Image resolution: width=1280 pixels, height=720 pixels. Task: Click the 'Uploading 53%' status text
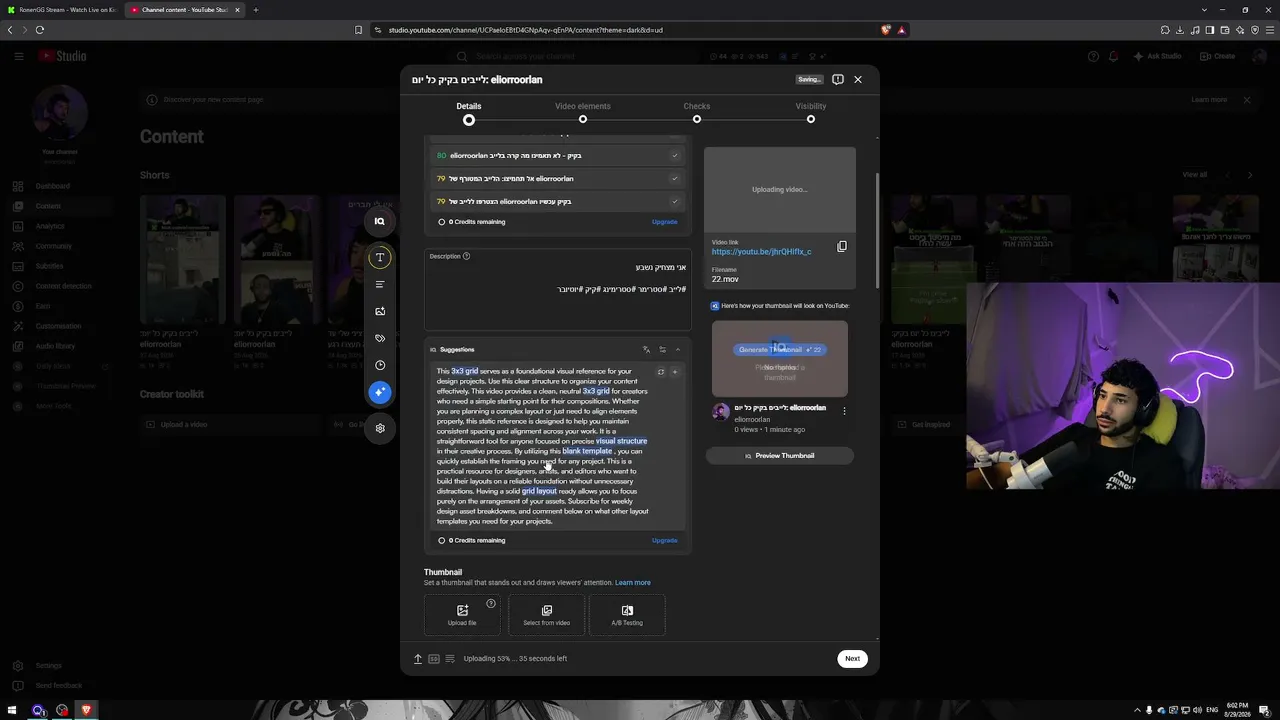point(515,659)
